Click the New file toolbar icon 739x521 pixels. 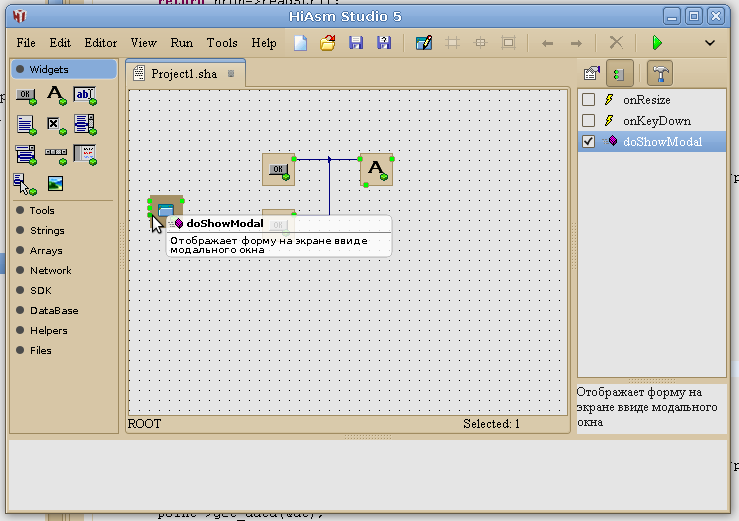pos(301,43)
